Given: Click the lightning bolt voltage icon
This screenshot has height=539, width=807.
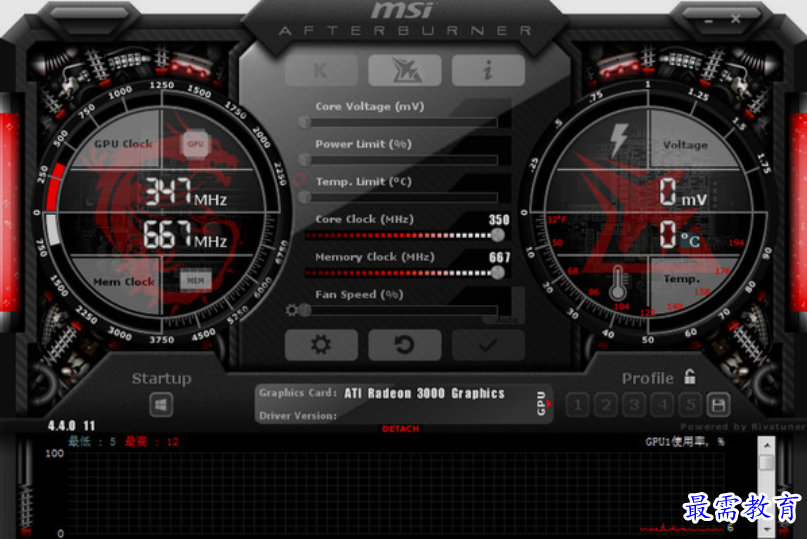Looking at the screenshot, I should (619, 140).
